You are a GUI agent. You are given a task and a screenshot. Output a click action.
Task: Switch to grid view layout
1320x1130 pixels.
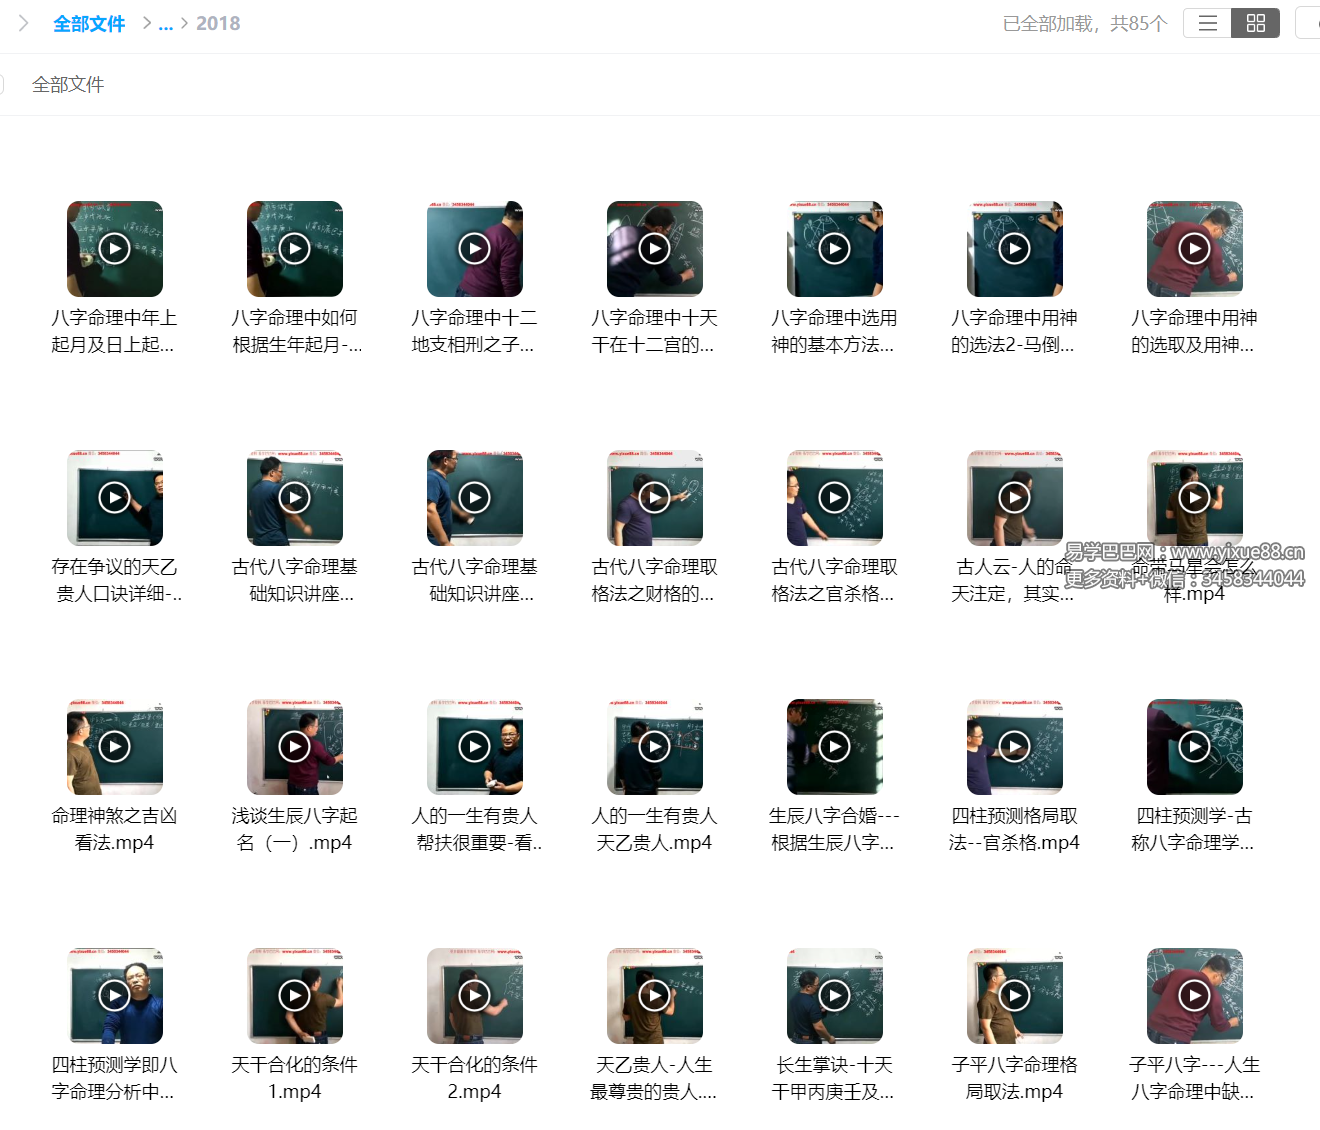[x=1256, y=23]
